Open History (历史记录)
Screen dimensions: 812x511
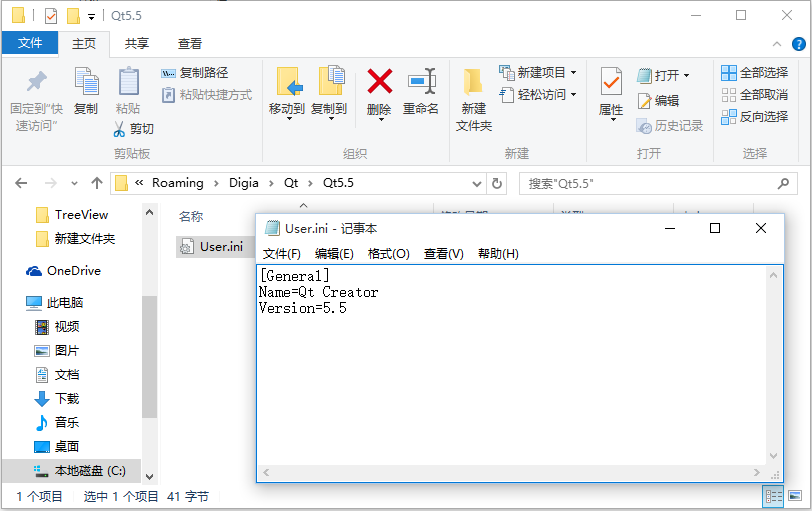click(670, 125)
